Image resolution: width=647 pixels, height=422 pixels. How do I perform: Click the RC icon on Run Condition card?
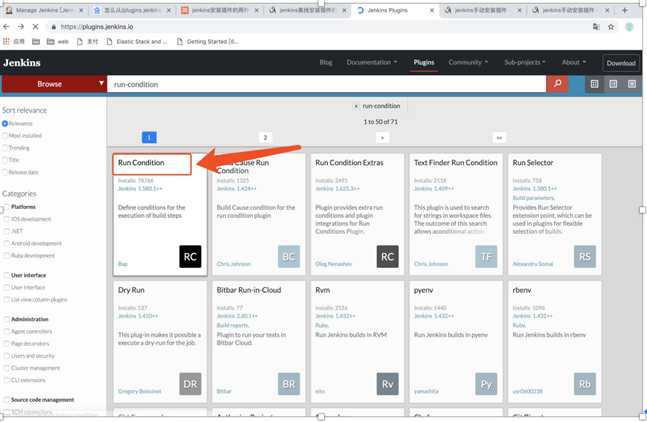190,257
